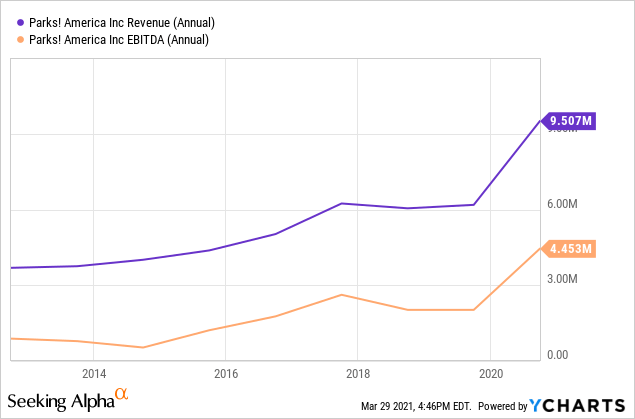Screen dimensions: 635x419
Task: Open the Seeking Alpha logo
Action: (x=68, y=400)
